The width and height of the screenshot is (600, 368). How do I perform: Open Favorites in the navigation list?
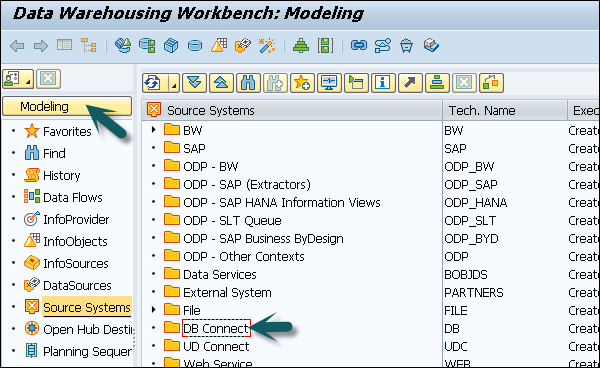[67, 132]
